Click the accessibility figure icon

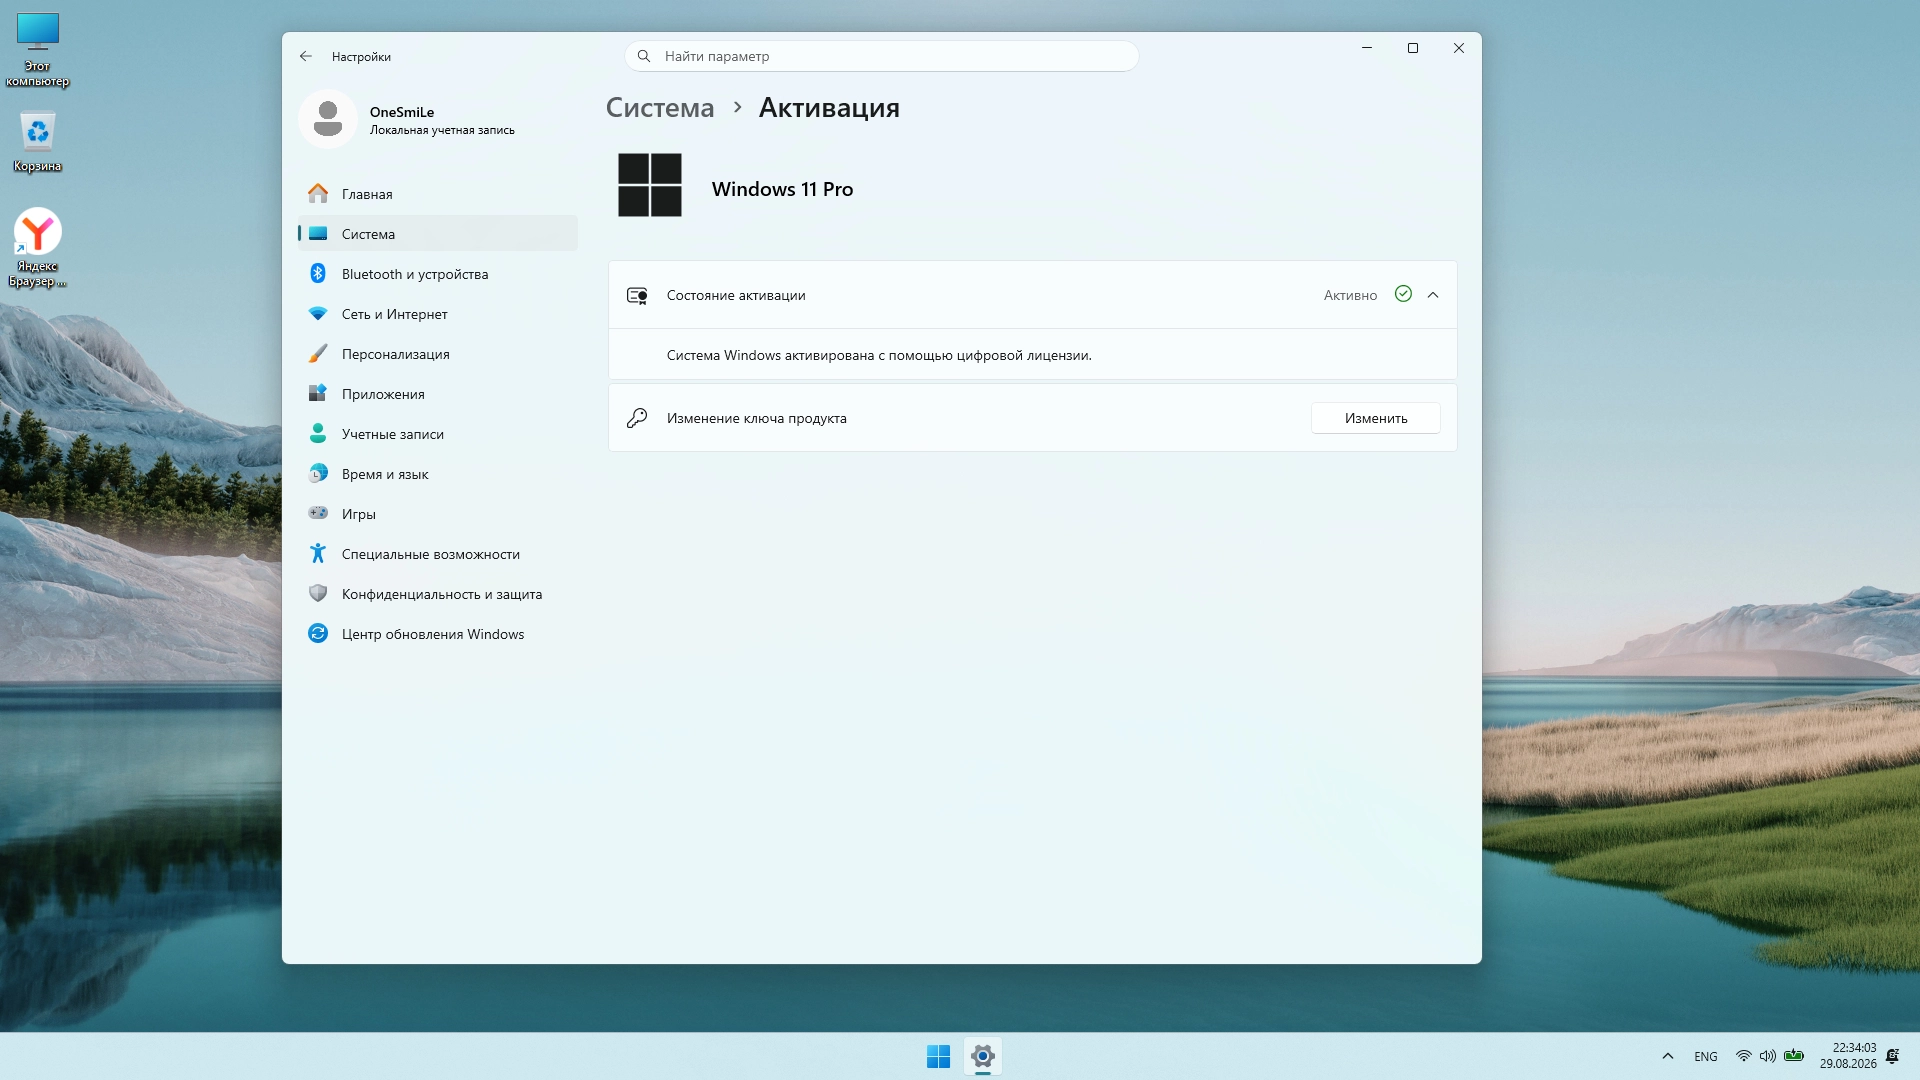pyautogui.click(x=318, y=554)
